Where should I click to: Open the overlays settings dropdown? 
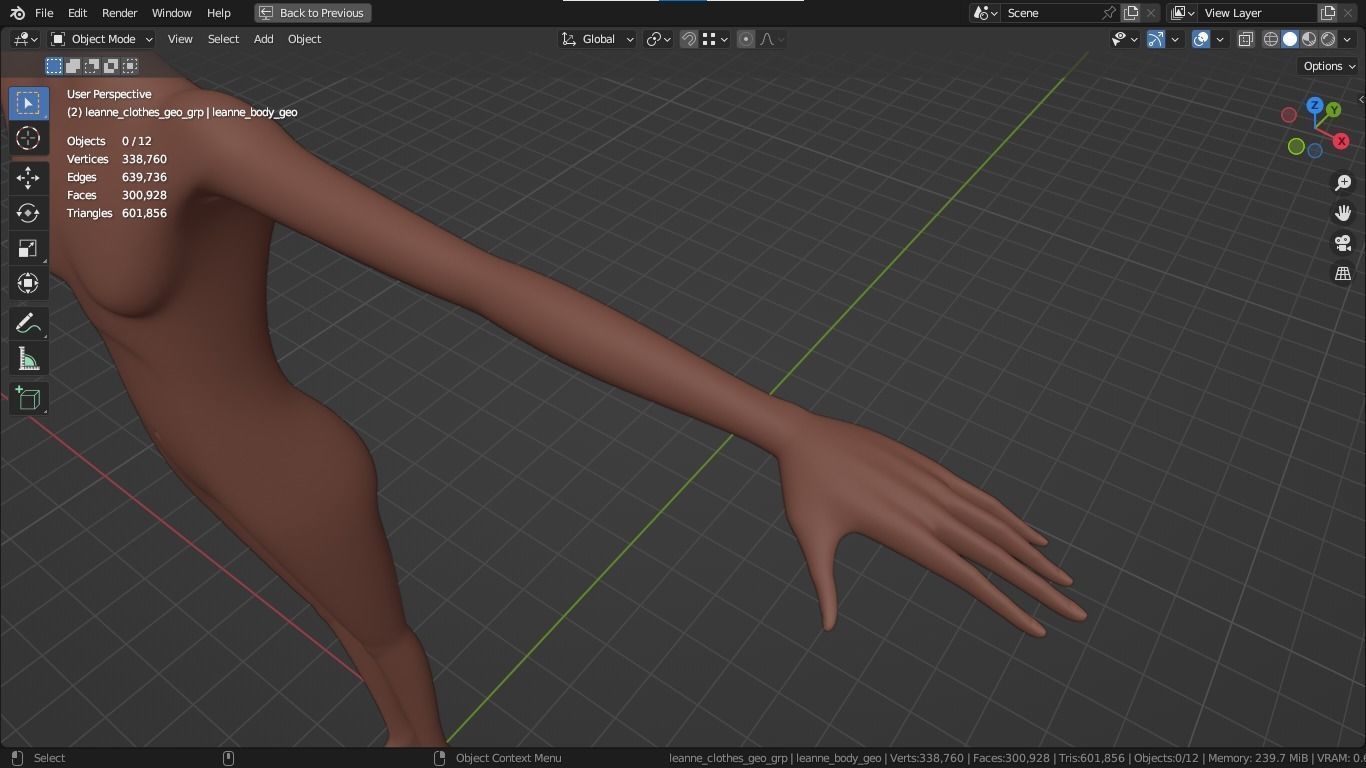pyautogui.click(x=1220, y=39)
